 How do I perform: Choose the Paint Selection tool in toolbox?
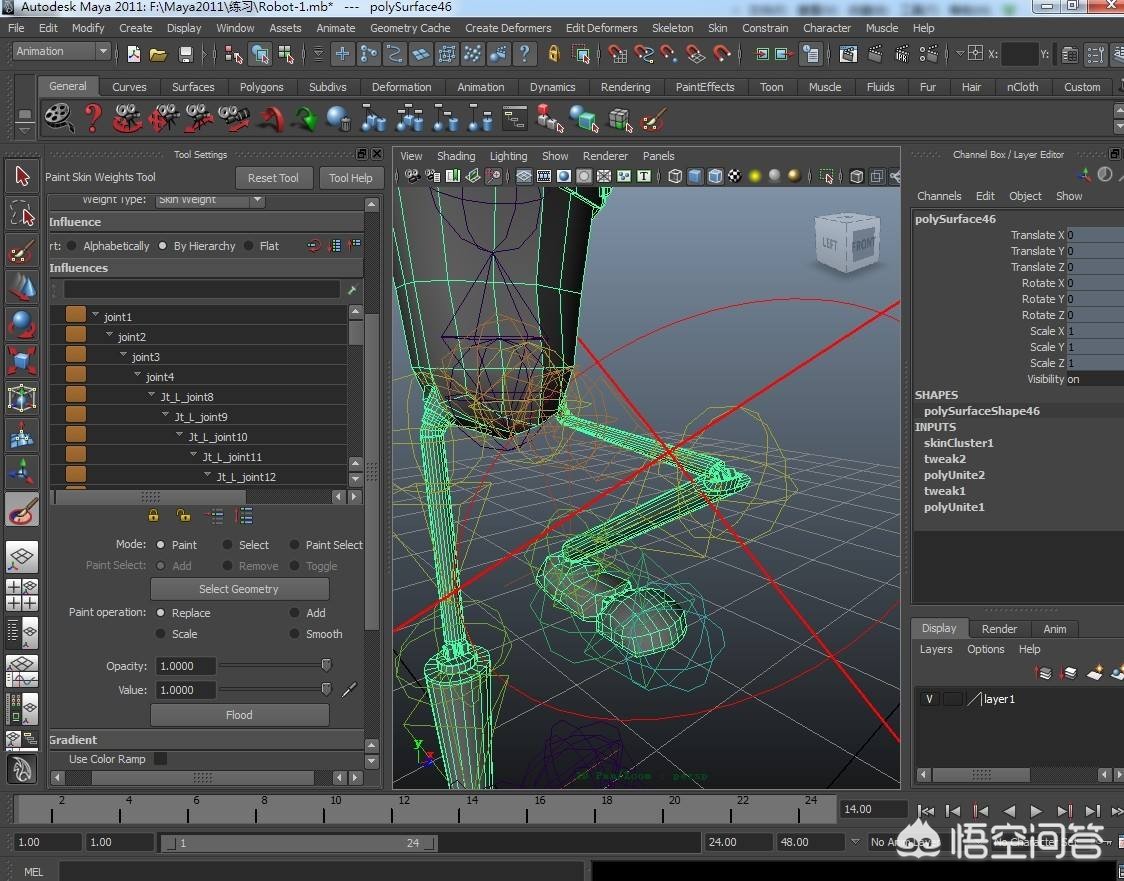click(x=22, y=251)
